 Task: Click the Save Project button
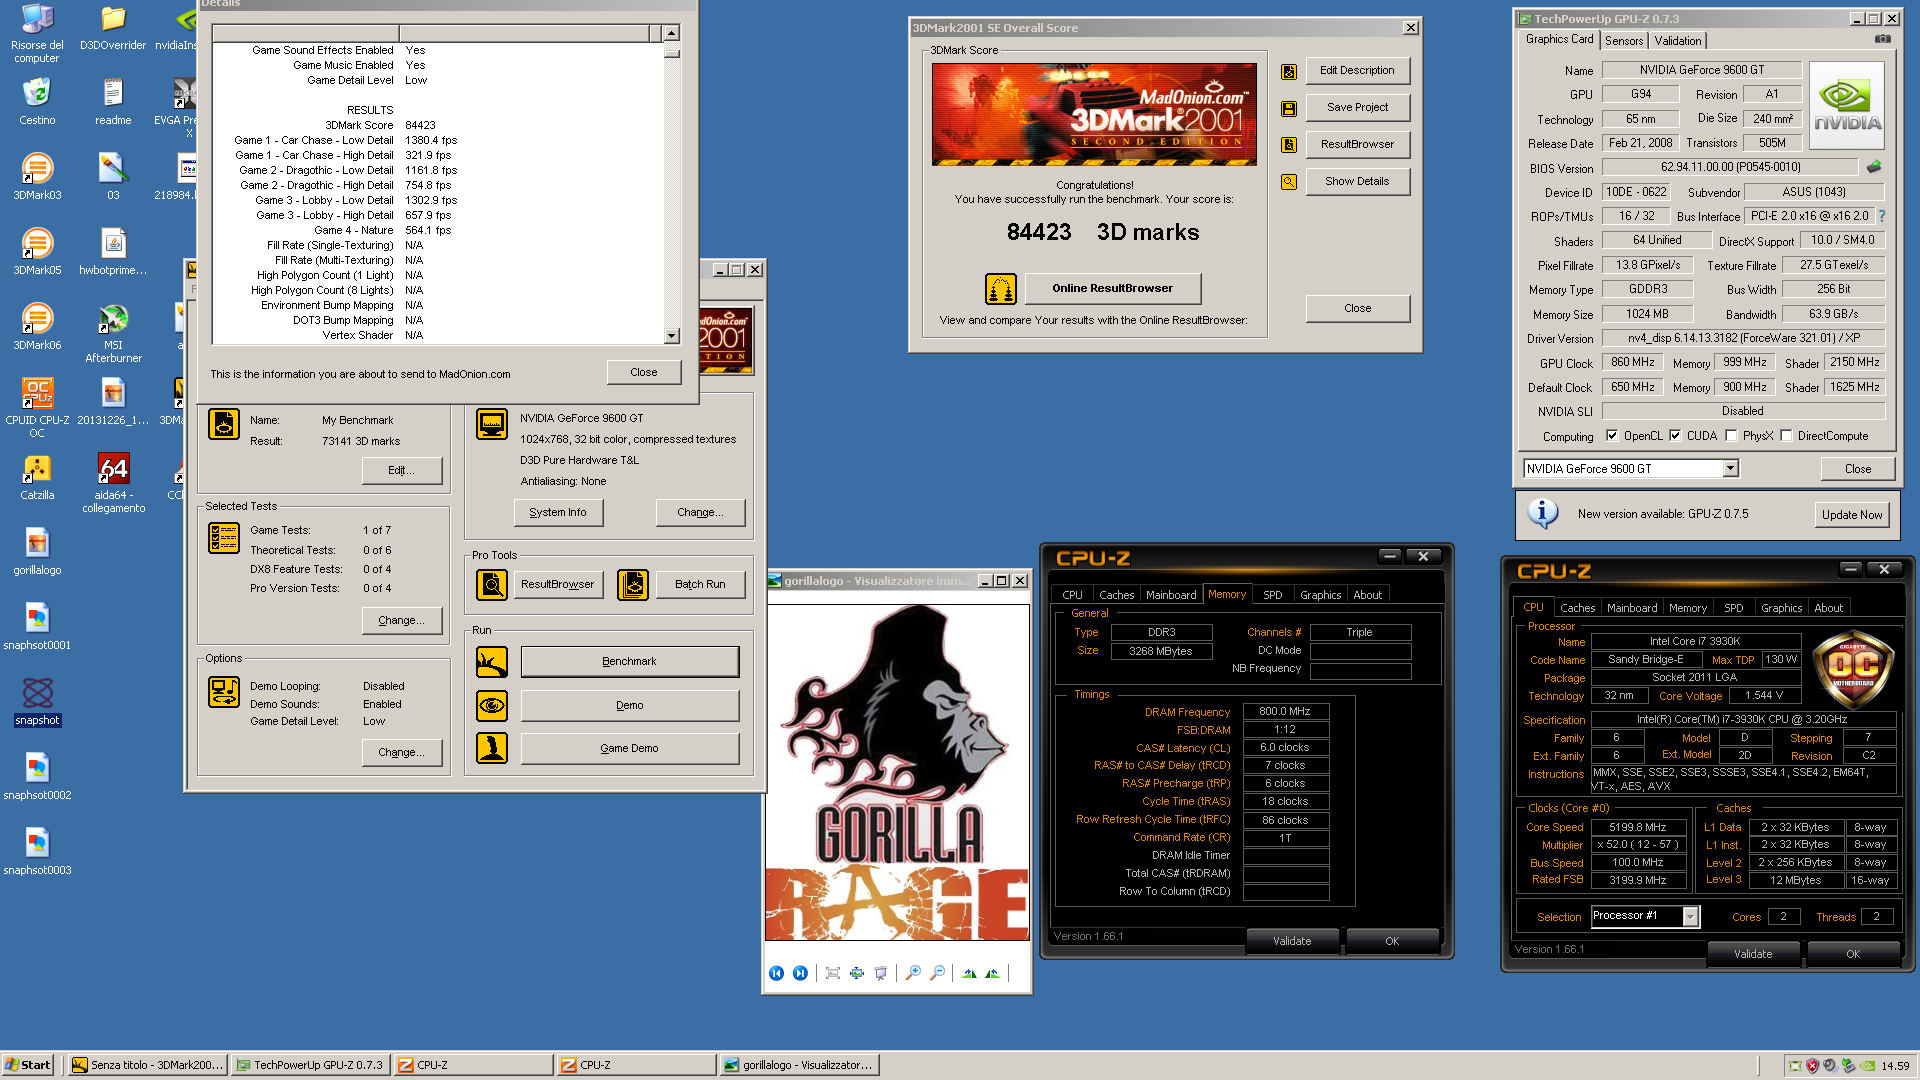tap(1357, 108)
